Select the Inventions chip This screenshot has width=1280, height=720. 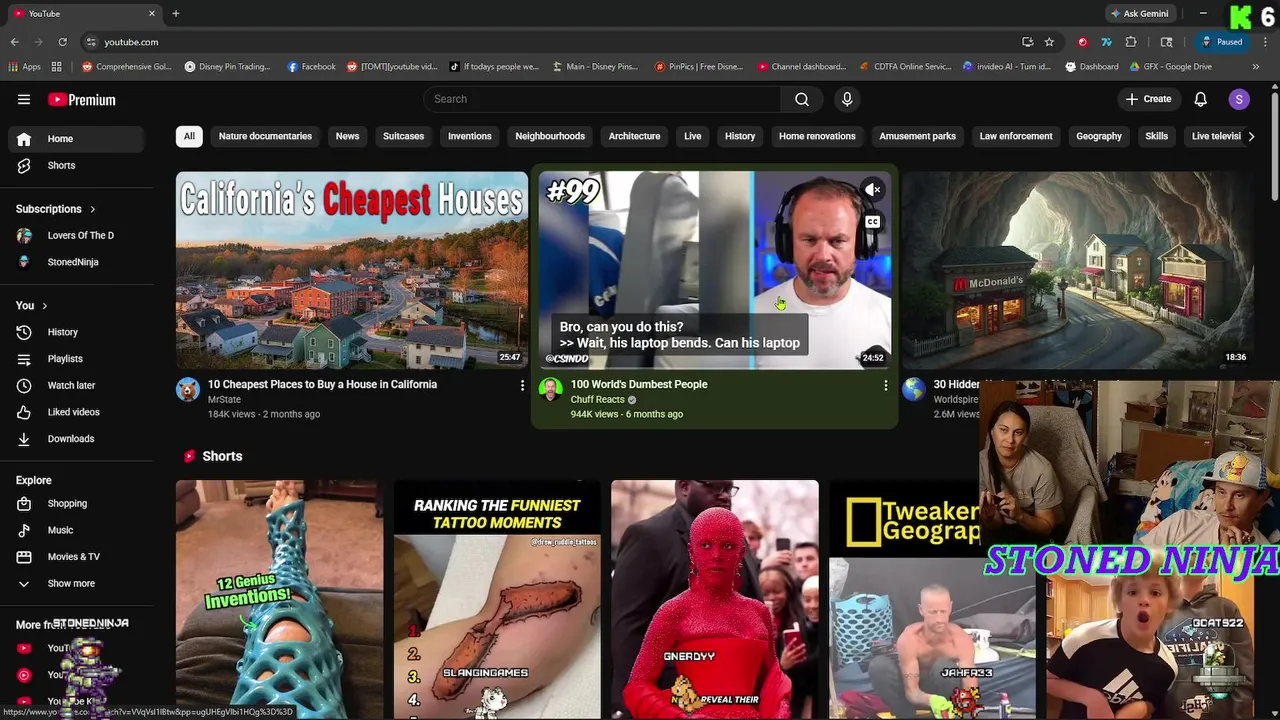[469, 136]
